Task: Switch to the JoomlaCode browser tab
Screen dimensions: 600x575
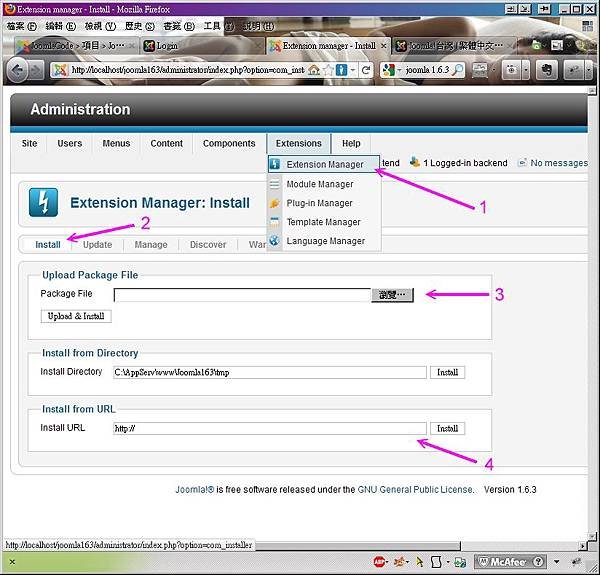Action: tap(77, 46)
